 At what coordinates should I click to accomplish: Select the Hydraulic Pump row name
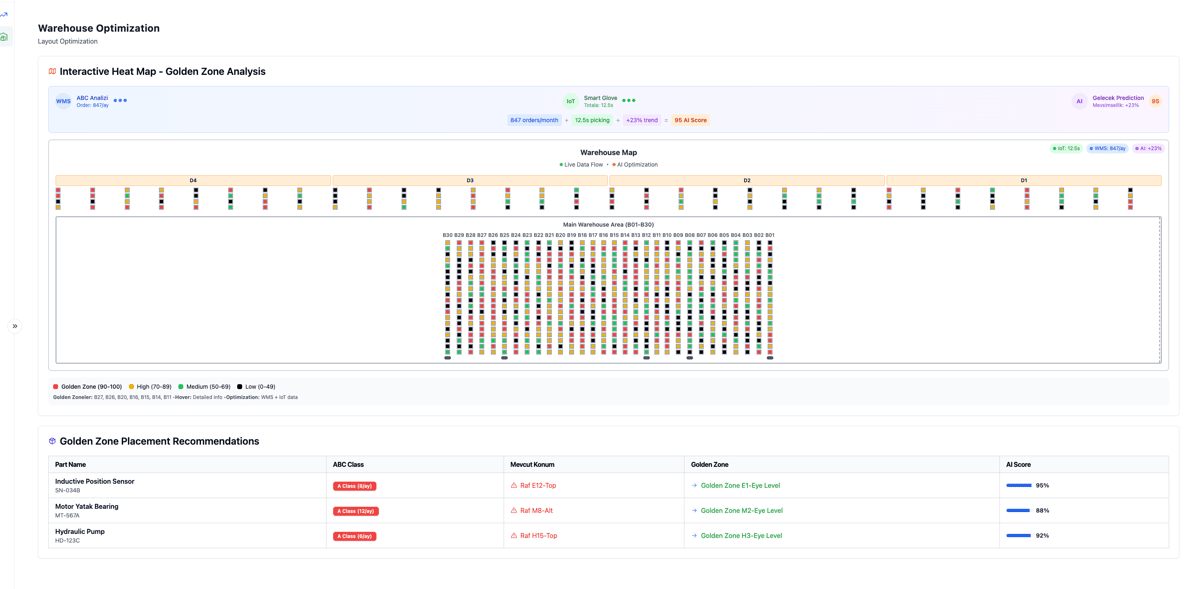[80, 532]
